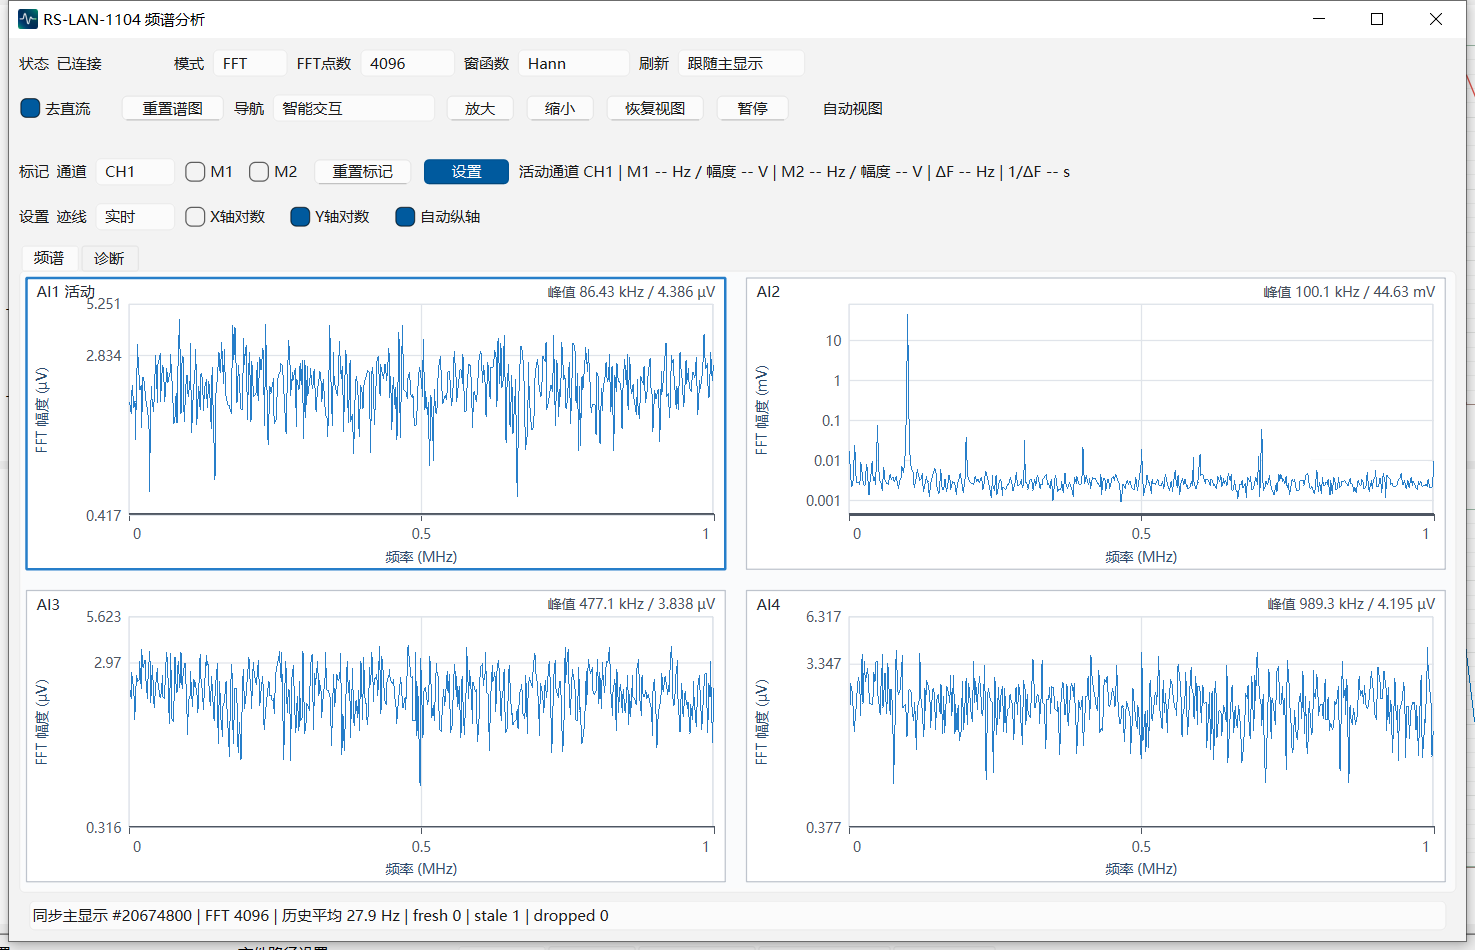Viewport: 1475px width, 950px height.
Task: Click AI2 peak text 100.1 kHz / 44.63 mV
Action: coord(1349,292)
